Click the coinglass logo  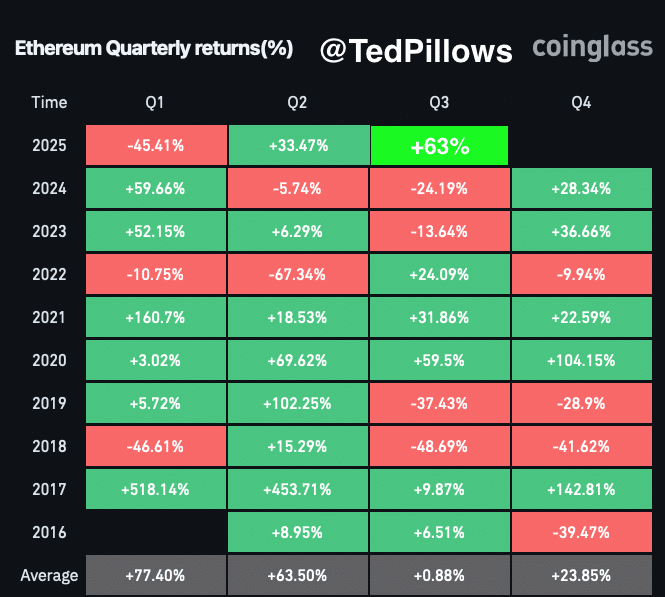pyautogui.click(x=592, y=47)
